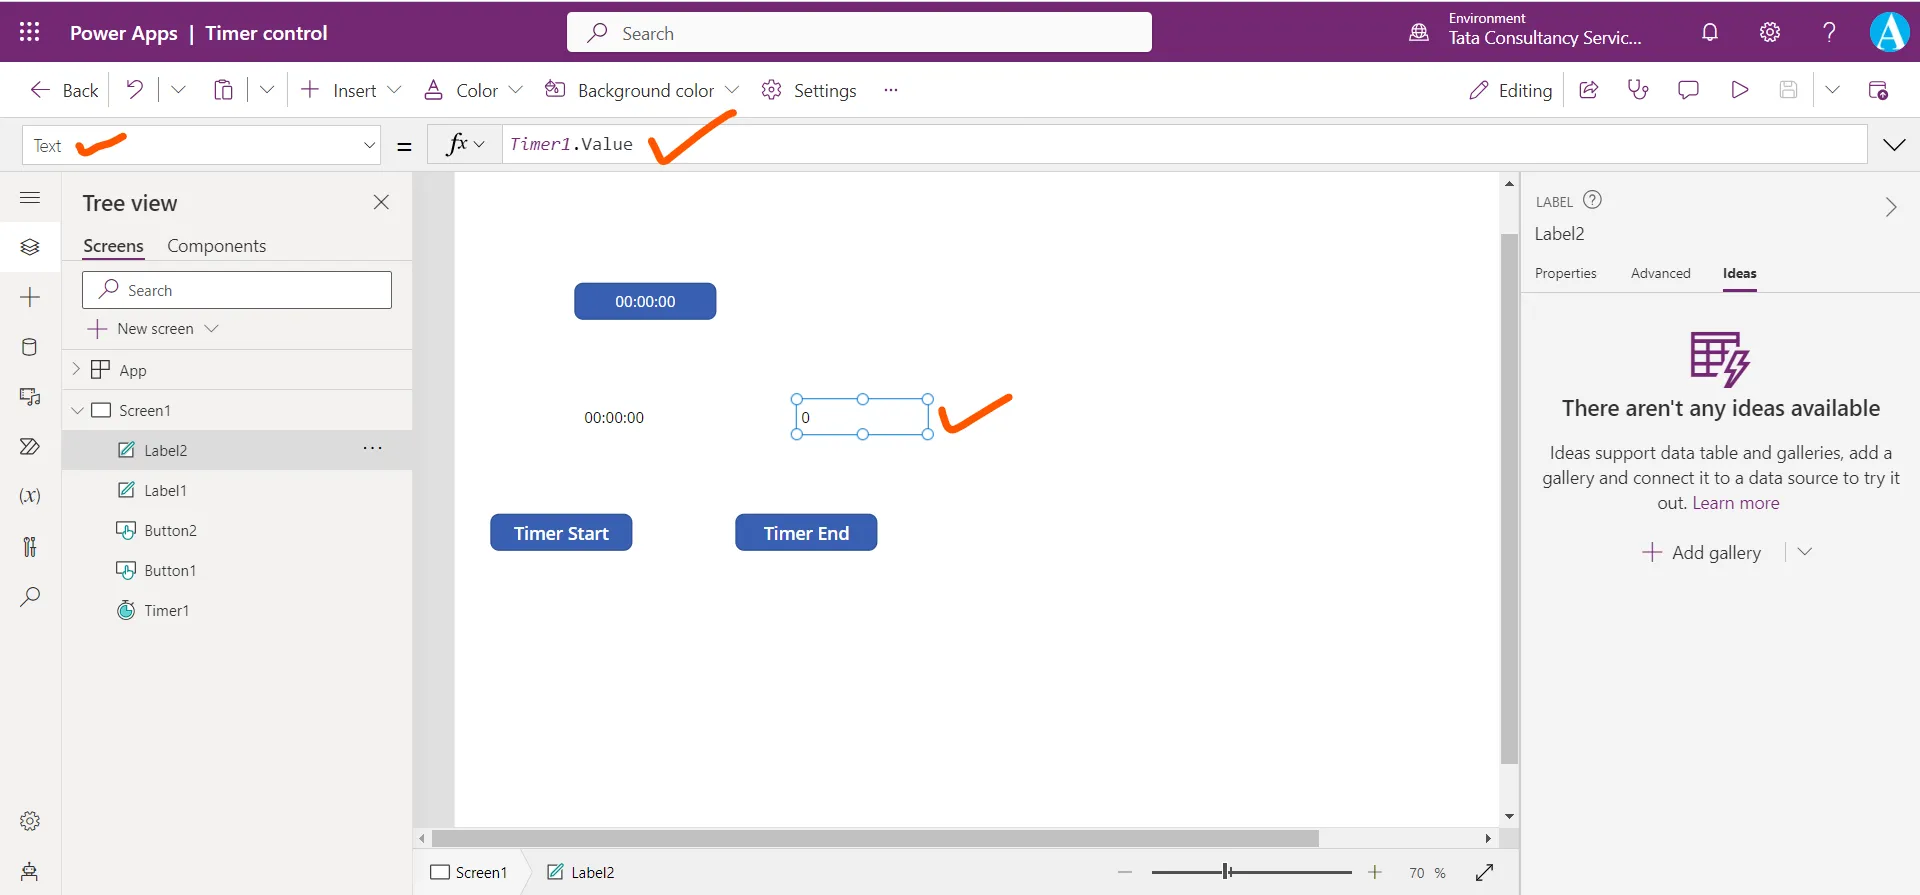The width and height of the screenshot is (1920, 895).
Task: Zoom out with minus button
Action: pyautogui.click(x=1125, y=872)
